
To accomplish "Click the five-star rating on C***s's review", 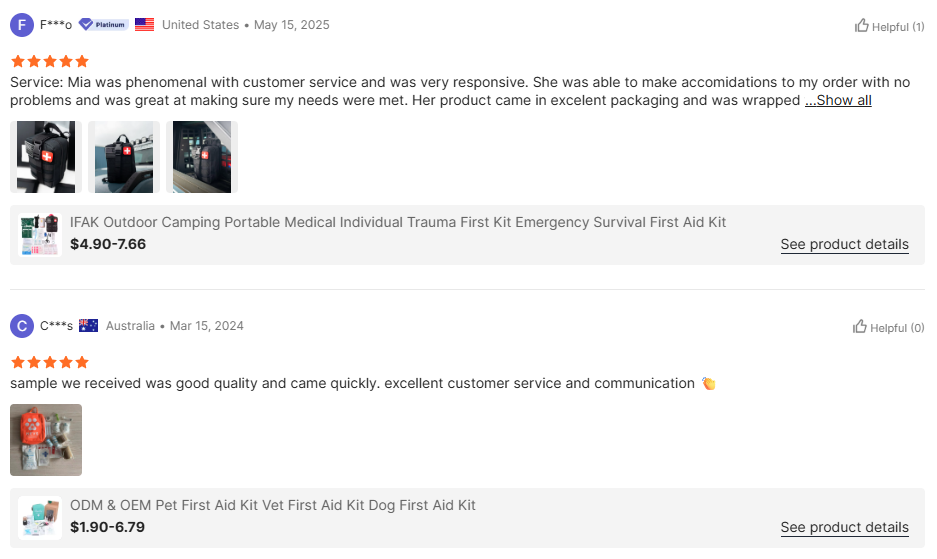I will click(x=49, y=362).
